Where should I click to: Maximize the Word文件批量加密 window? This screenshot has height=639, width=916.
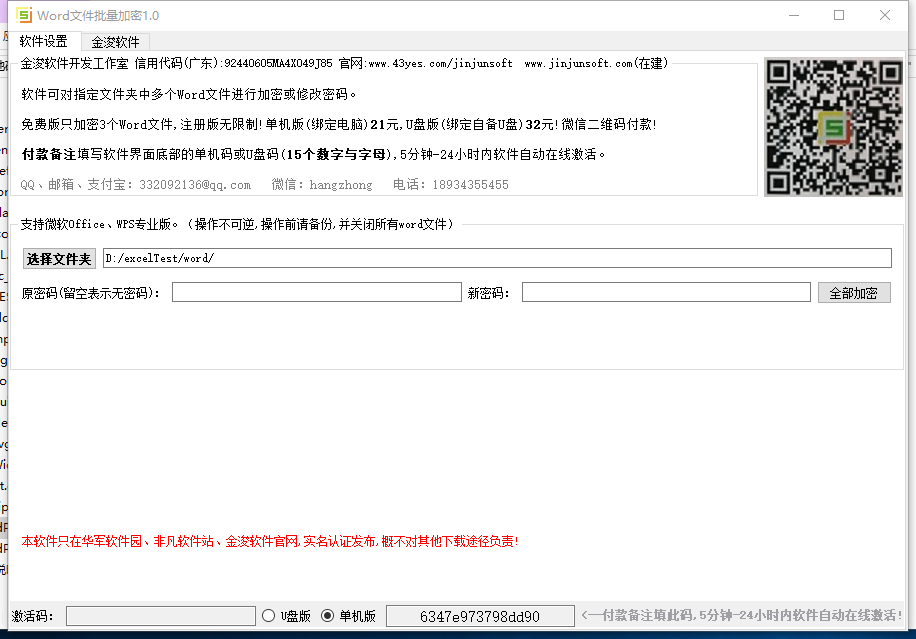point(839,15)
